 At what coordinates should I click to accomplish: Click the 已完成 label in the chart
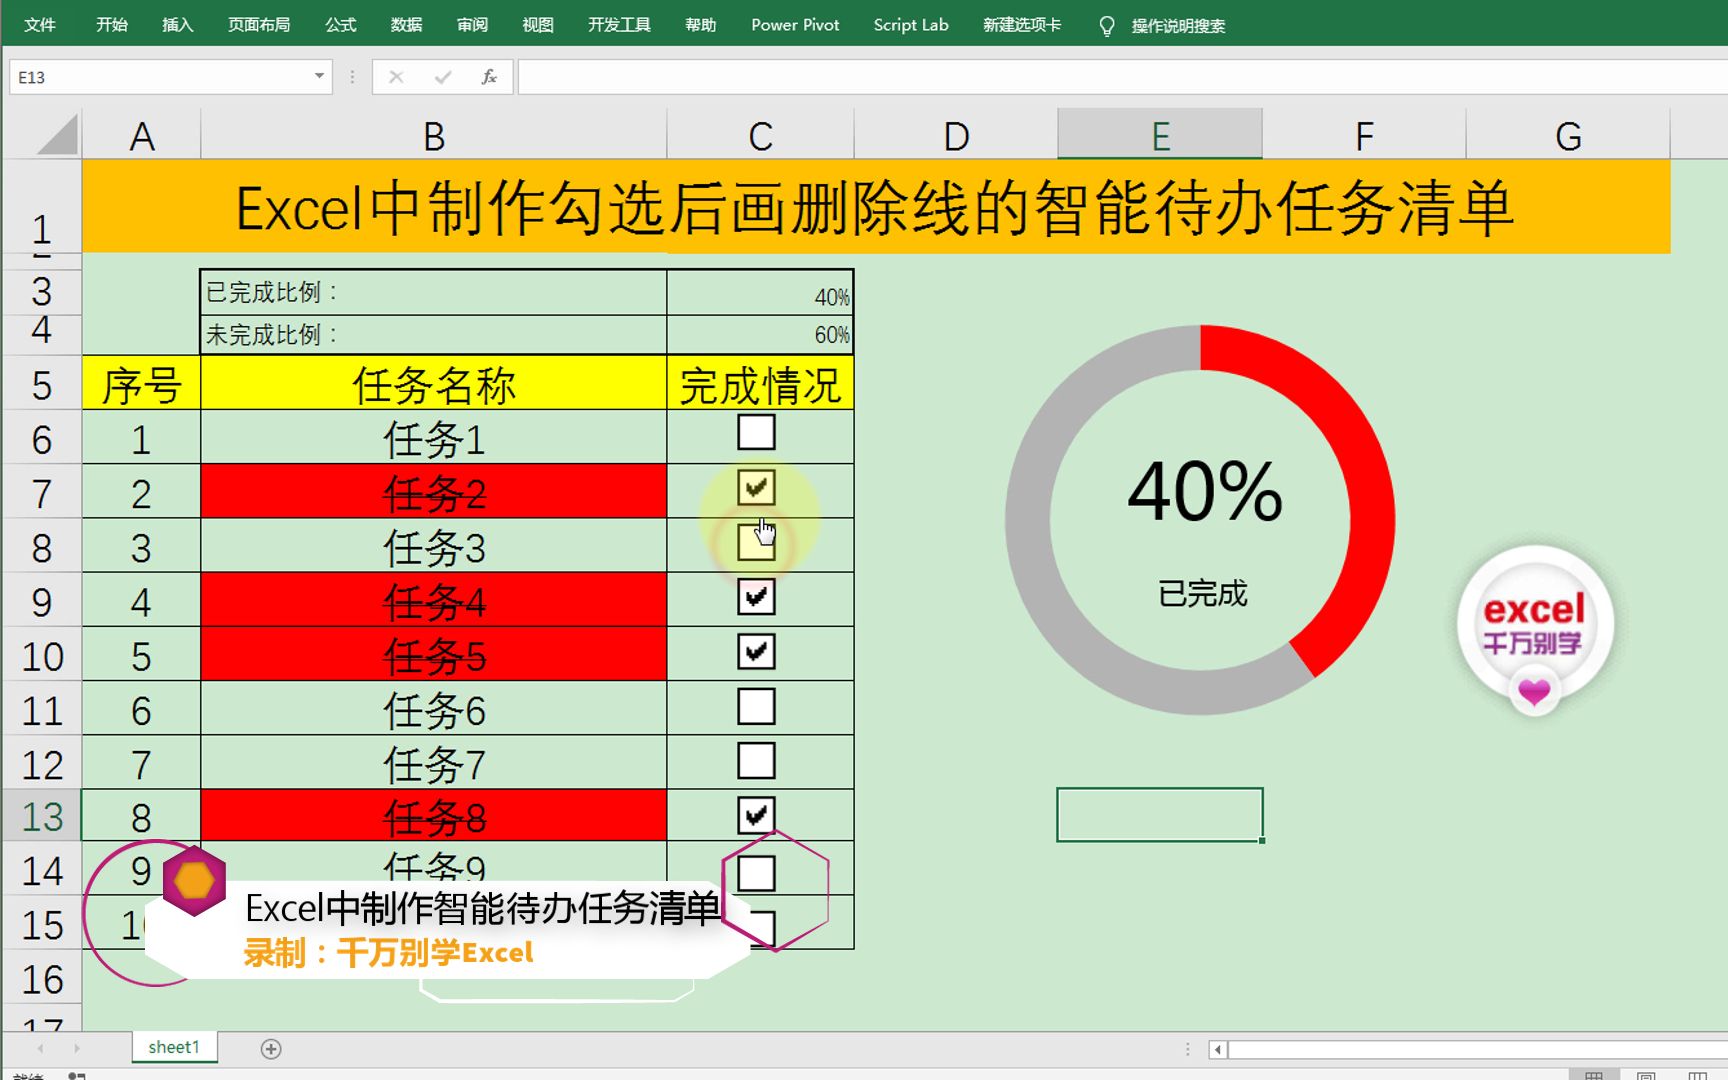(x=1203, y=593)
